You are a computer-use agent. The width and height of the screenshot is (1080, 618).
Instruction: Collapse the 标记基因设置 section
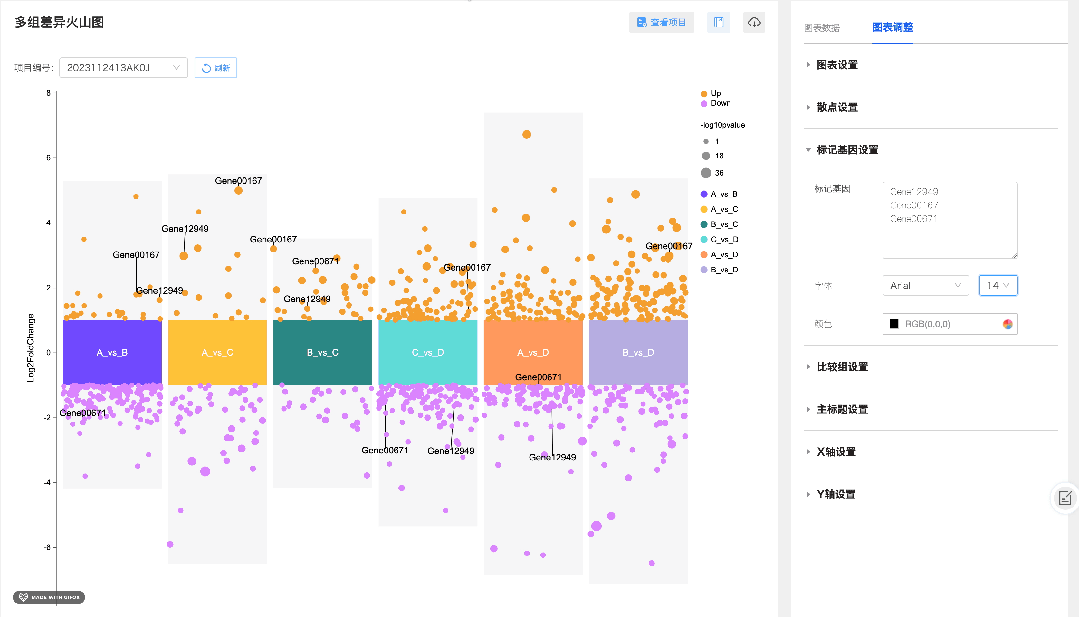pyautogui.click(x=846, y=150)
